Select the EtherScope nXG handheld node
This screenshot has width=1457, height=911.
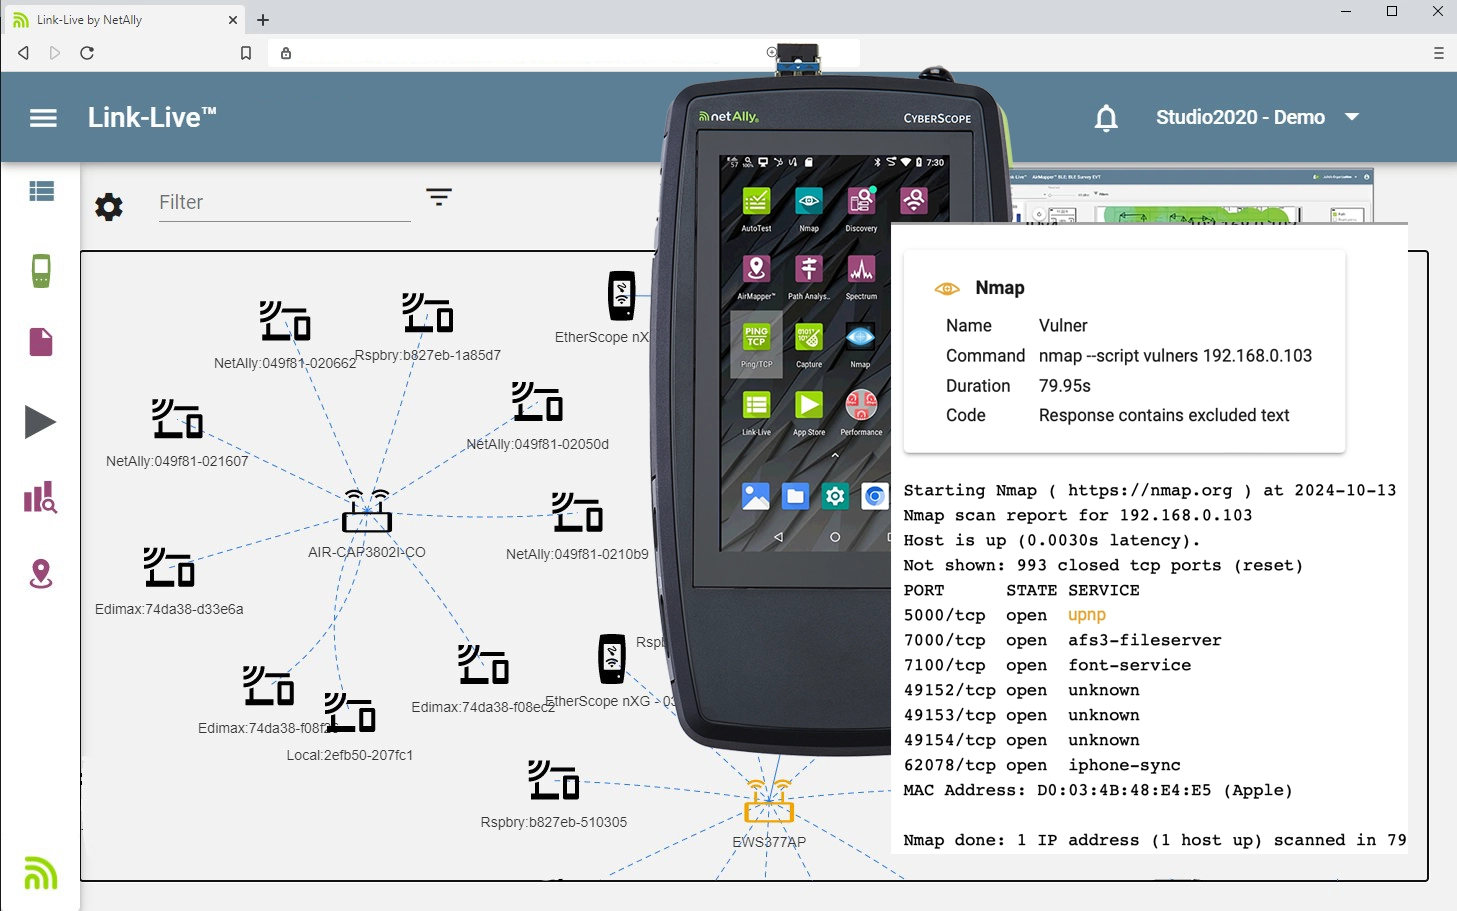(x=612, y=659)
